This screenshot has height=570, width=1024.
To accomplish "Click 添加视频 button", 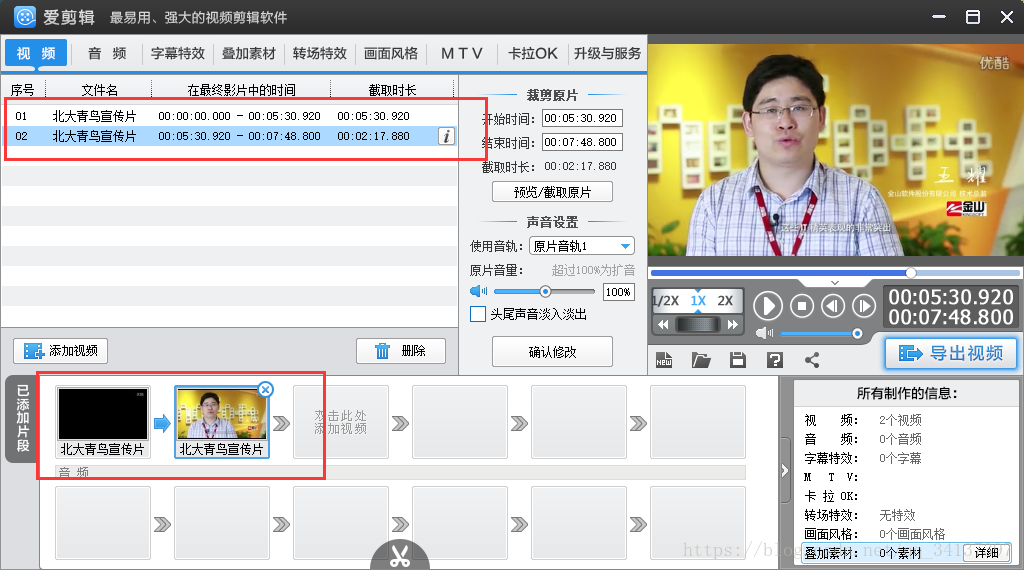I will [61, 351].
